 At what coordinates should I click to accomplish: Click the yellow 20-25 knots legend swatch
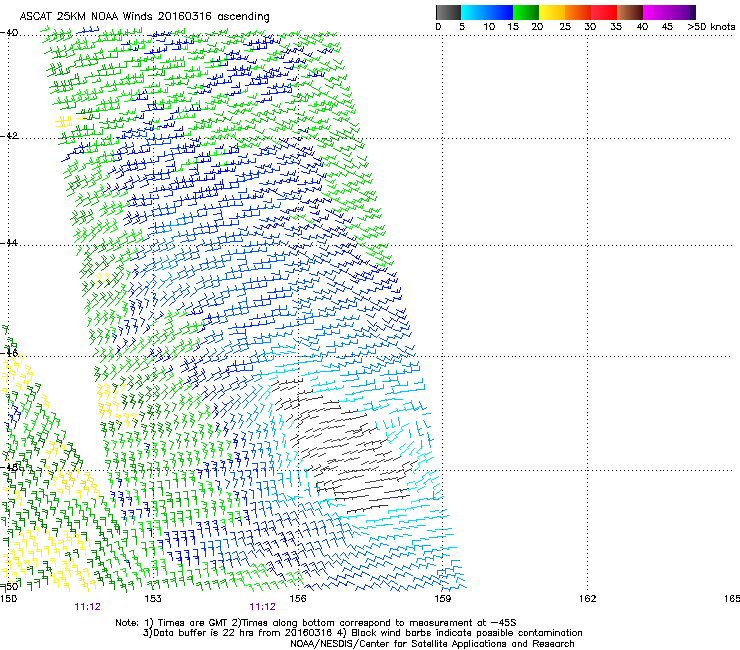click(x=552, y=12)
